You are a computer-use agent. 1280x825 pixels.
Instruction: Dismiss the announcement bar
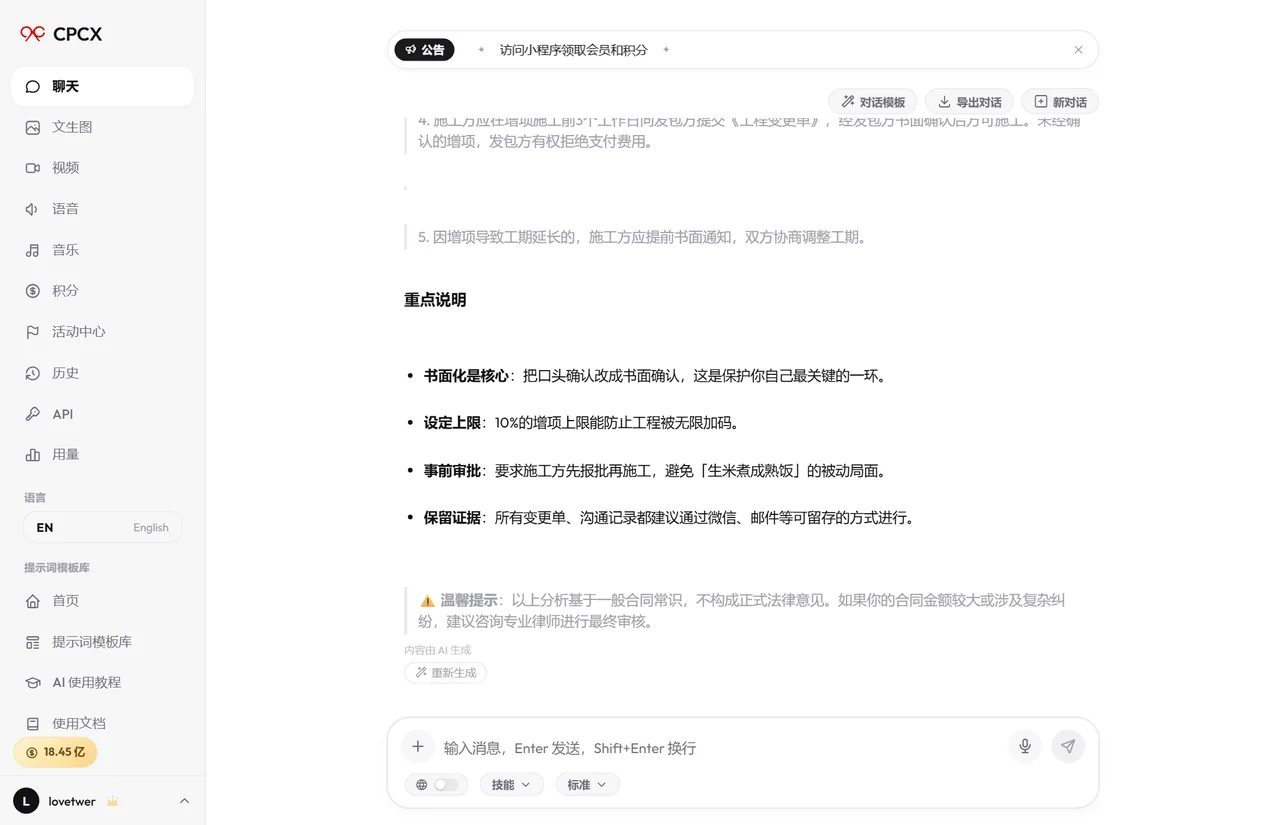[x=1078, y=50]
